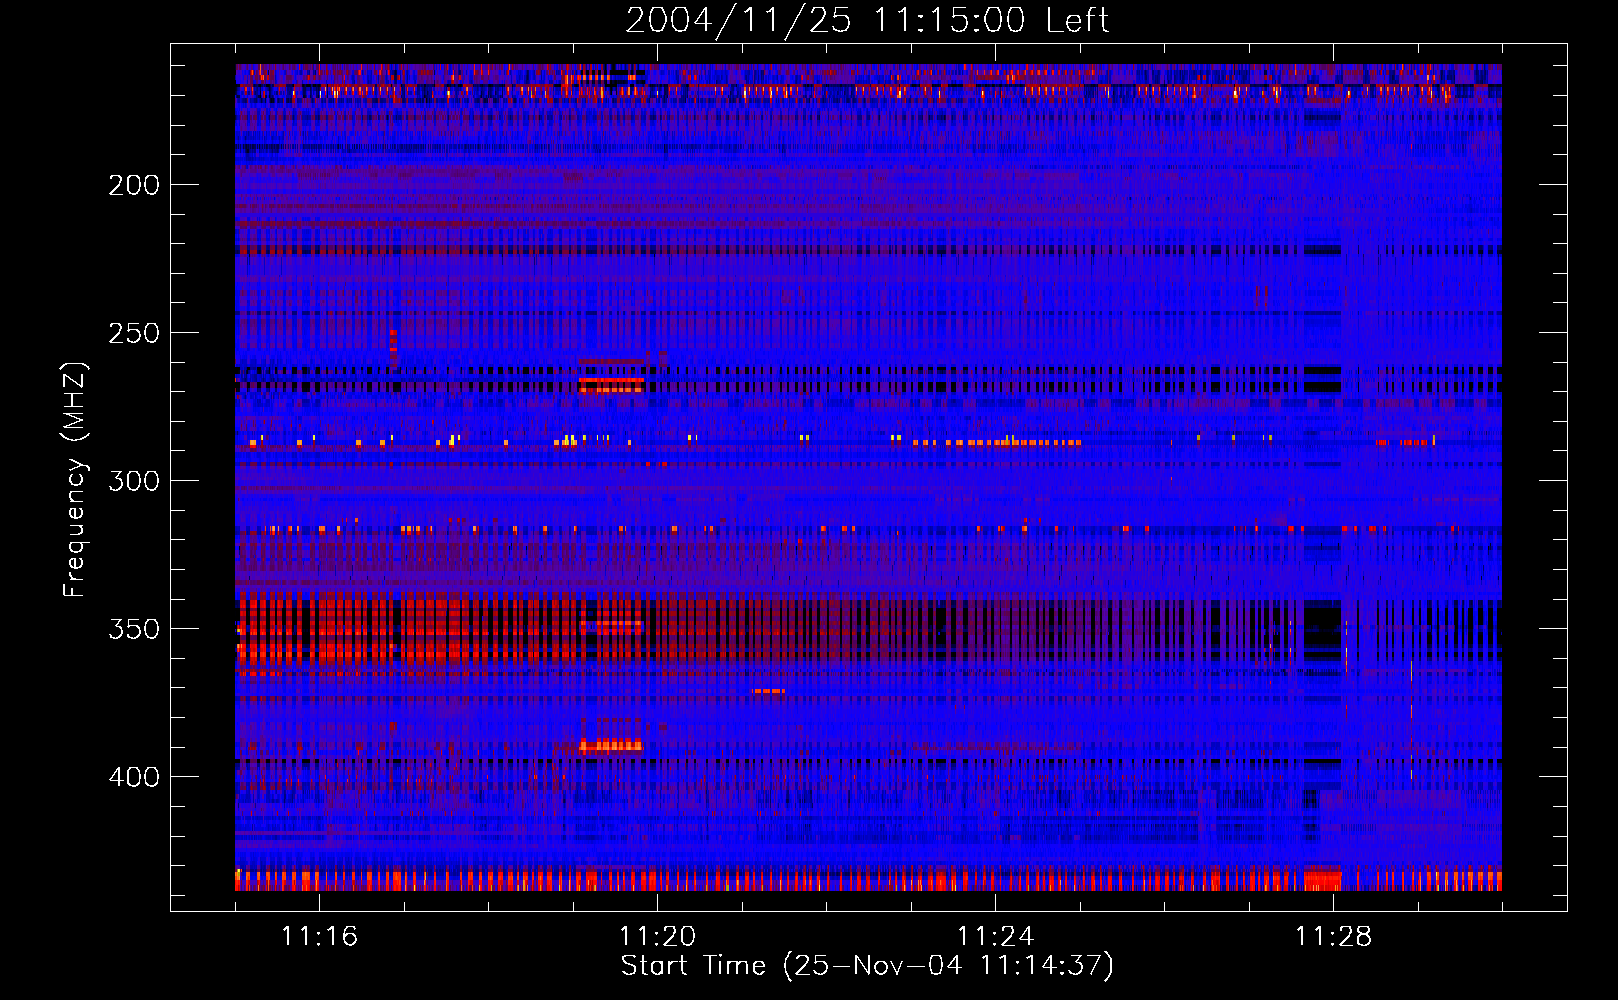Select the 250 frequency tick label
This screenshot has height=1000, width=1618.
(x=134, y=333)
